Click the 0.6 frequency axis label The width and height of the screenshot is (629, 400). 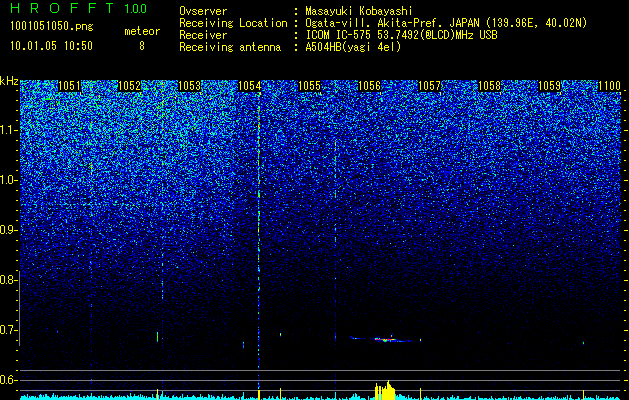click(8, 380)
